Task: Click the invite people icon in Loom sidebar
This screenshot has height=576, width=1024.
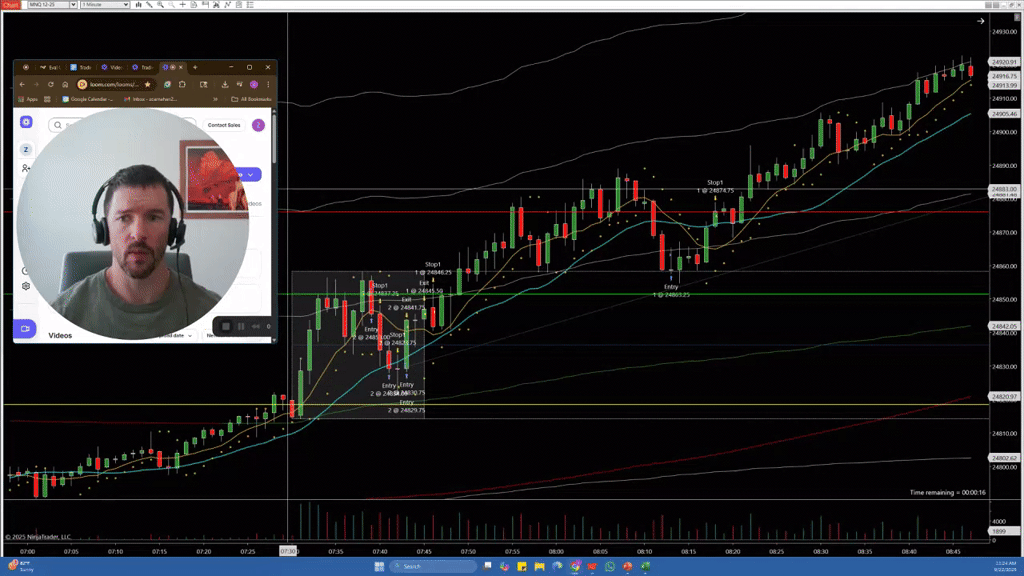Action: (x=25, y=168)
